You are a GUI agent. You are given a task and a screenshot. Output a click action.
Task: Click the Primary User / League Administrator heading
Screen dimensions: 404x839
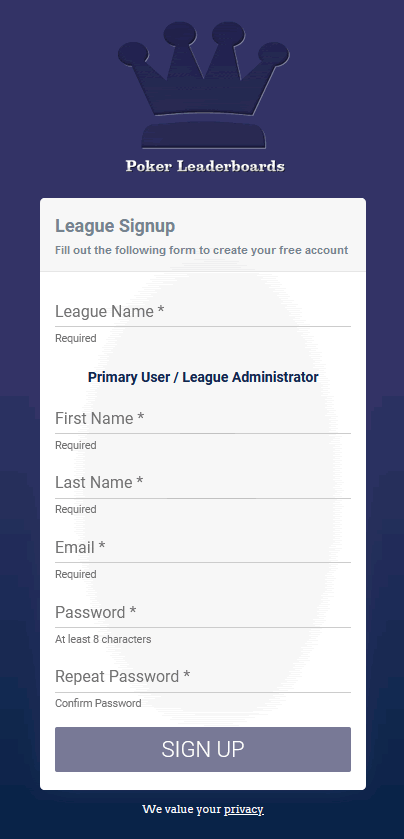click(x=203, y=377)
